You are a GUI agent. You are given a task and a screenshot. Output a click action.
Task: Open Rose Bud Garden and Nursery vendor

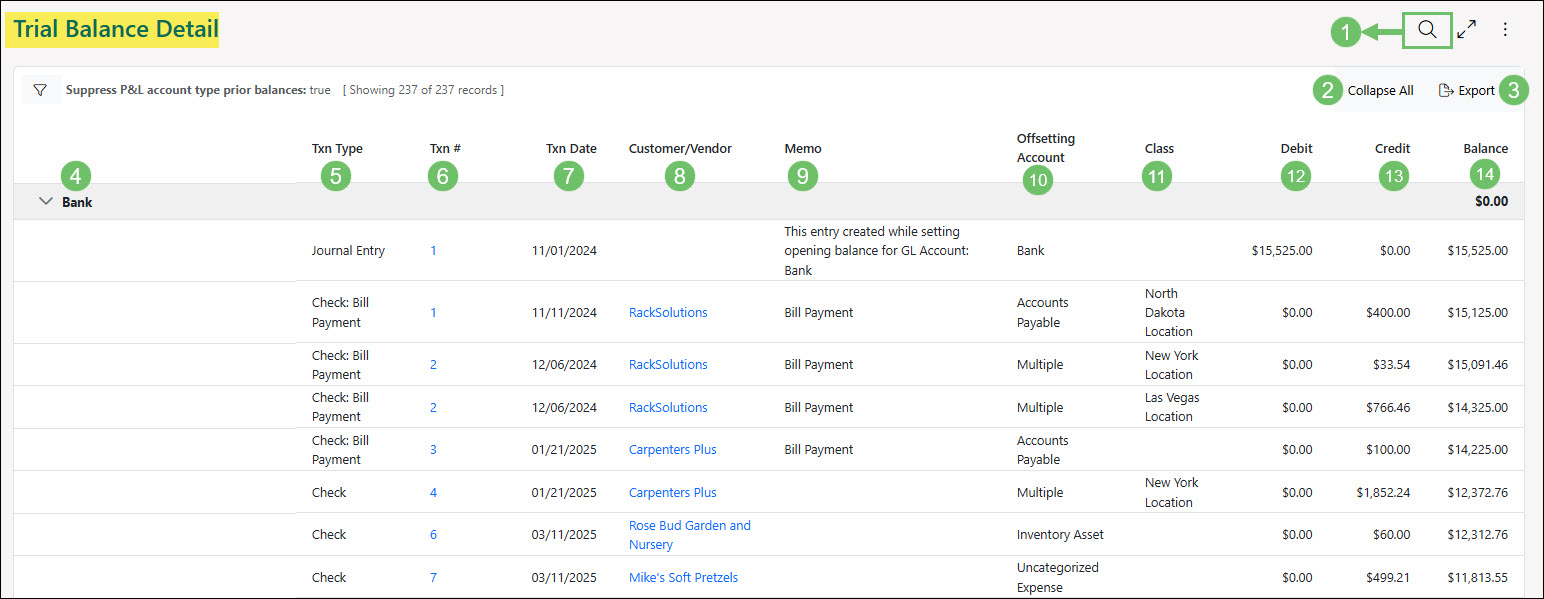point(689,535)
